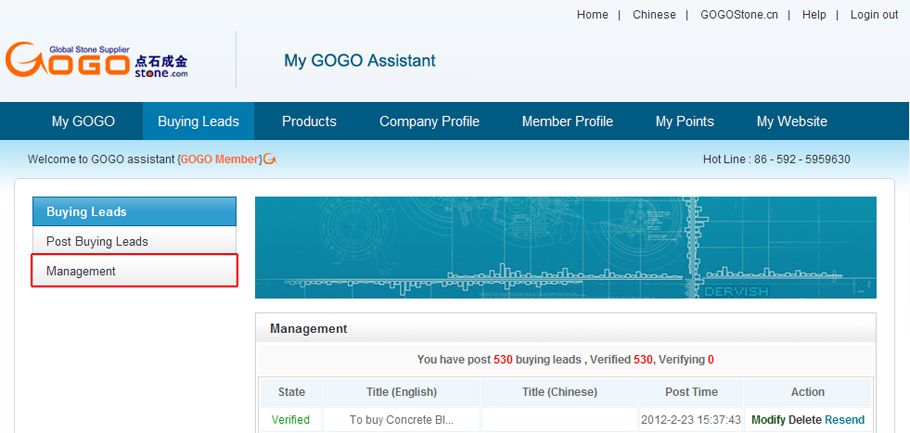Open the Home link in top bar
The width and height of the screenshot is (910, 433).
click(592, 15)
